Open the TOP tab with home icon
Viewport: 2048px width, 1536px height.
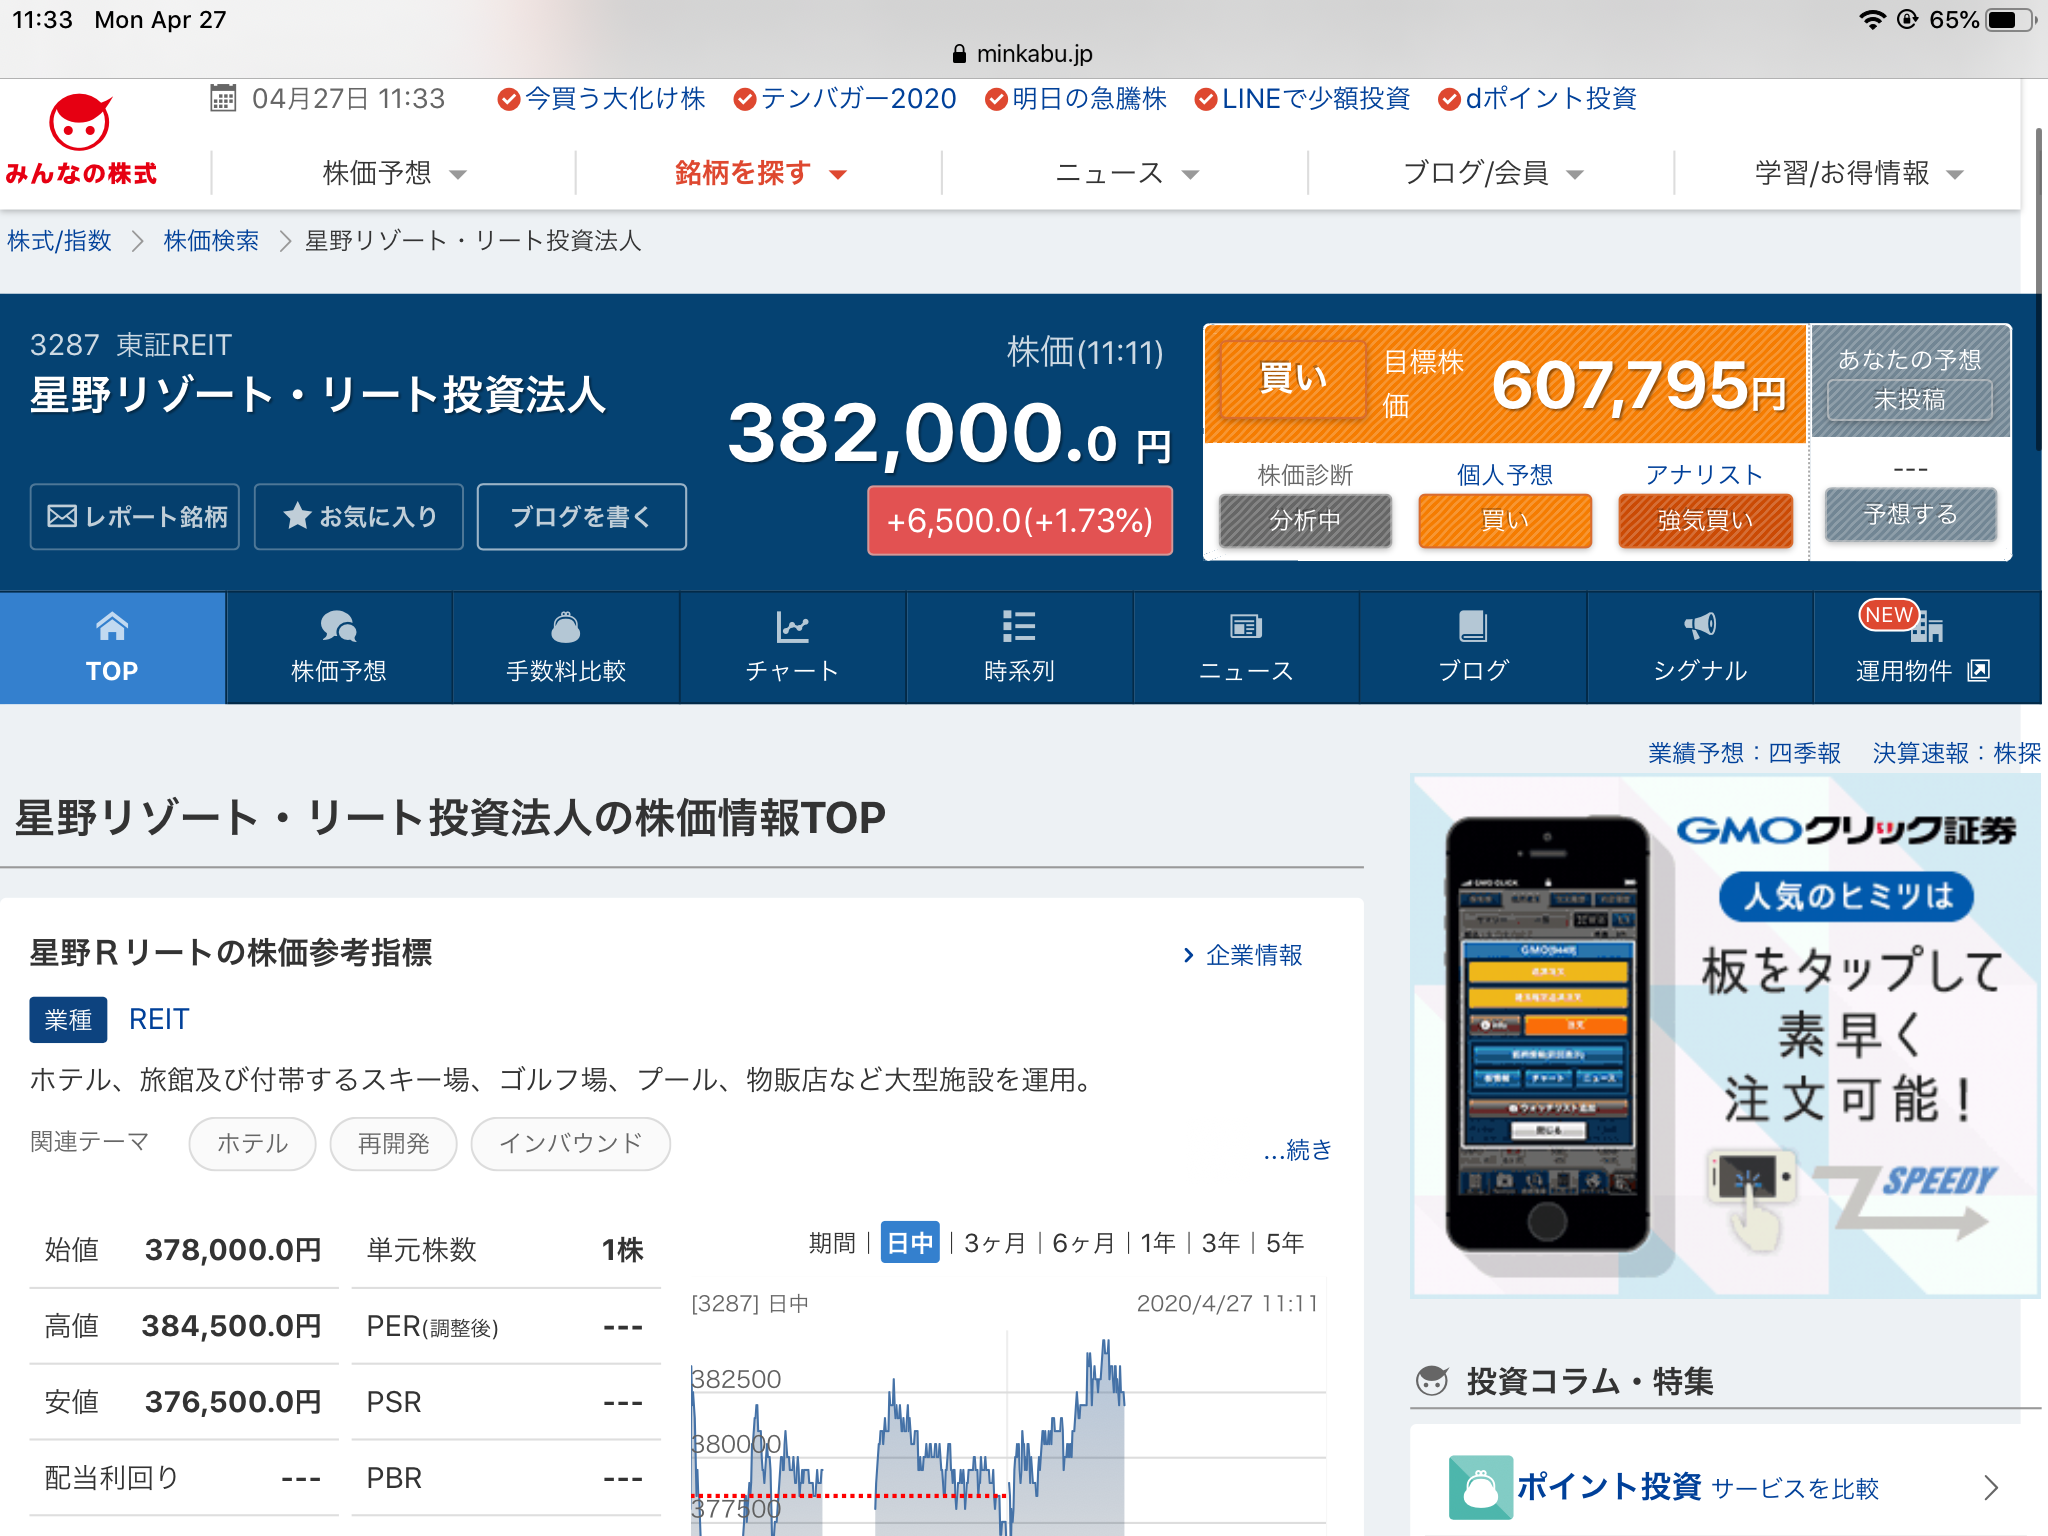click(112, 648)
